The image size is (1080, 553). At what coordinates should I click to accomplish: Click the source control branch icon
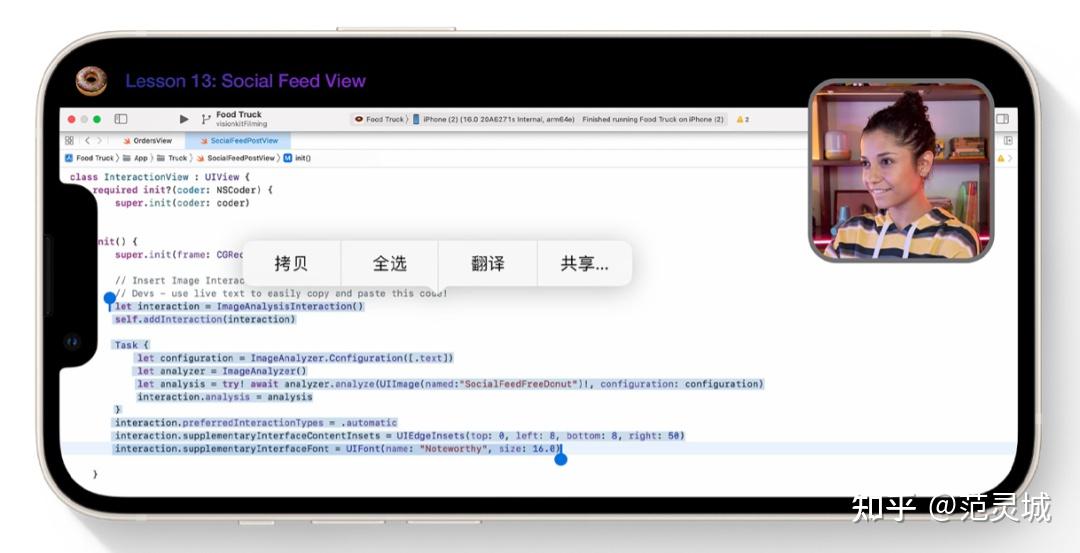tap(205, 119)
